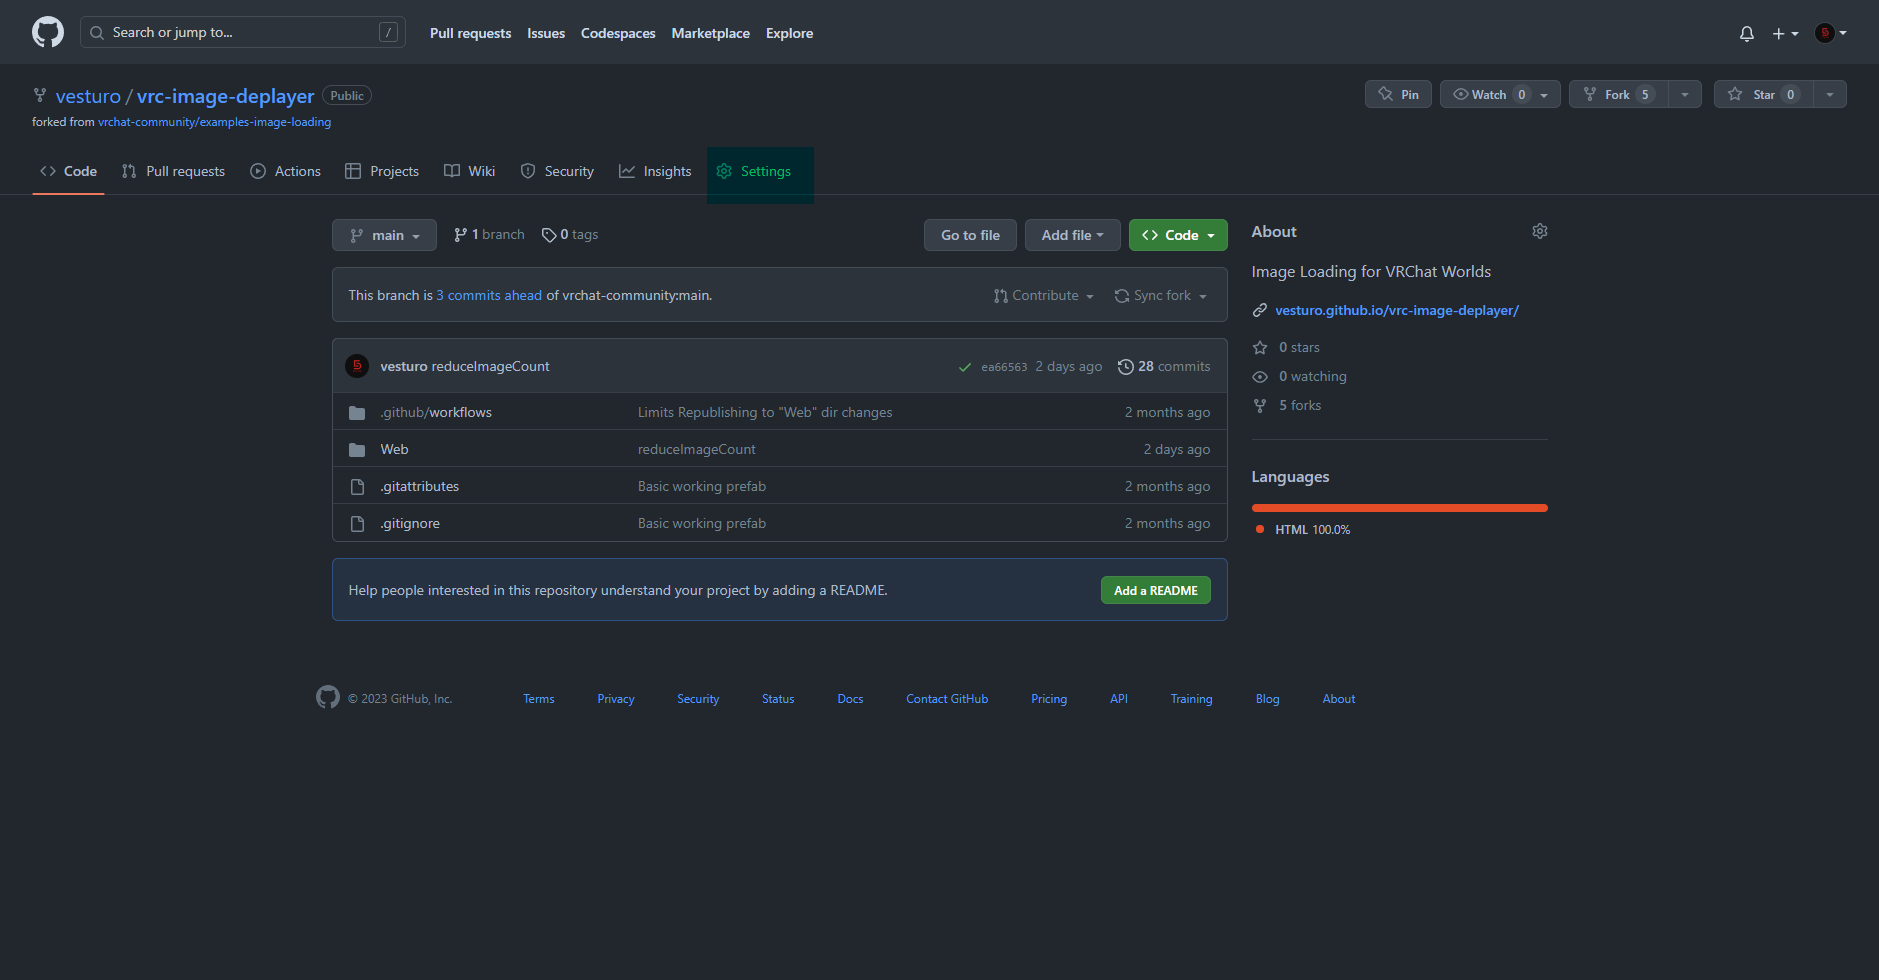This screenshot has width=1879, height=980.
Task: Open the .gitignore file
Action: [x=410, y=523]
